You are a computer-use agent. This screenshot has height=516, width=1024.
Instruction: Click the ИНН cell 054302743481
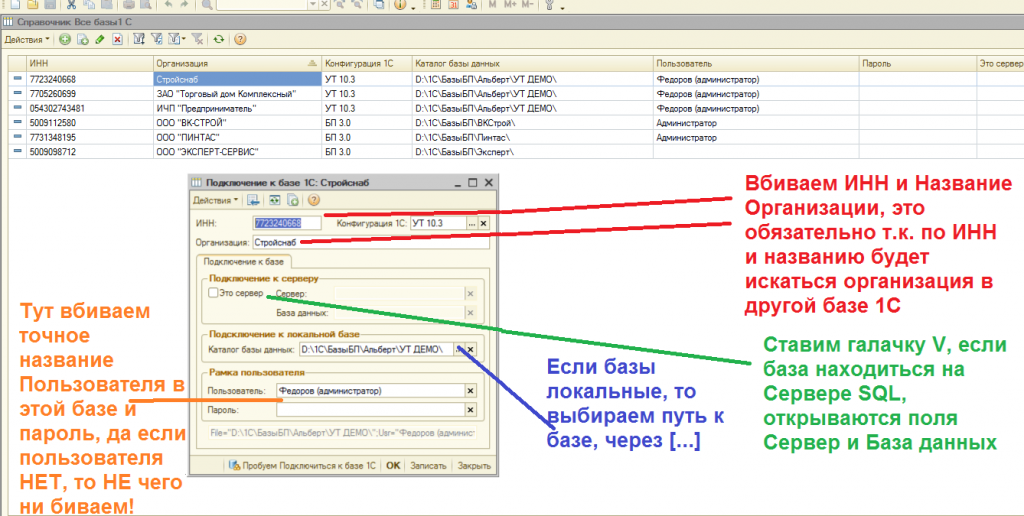click(90, 108)
